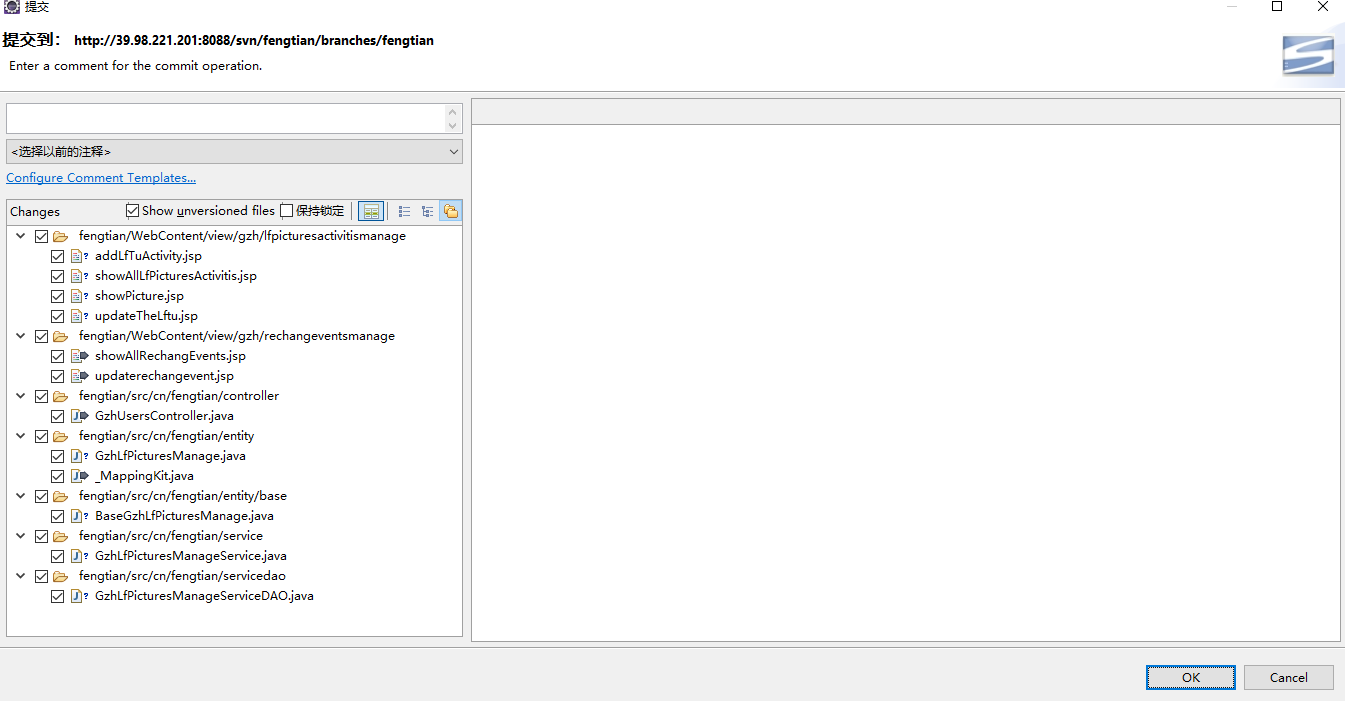Image resolution: width=1345 pixels, height=701 pixels.
Task: Uncheck Show unversioned files
Action: click(133, 211)
